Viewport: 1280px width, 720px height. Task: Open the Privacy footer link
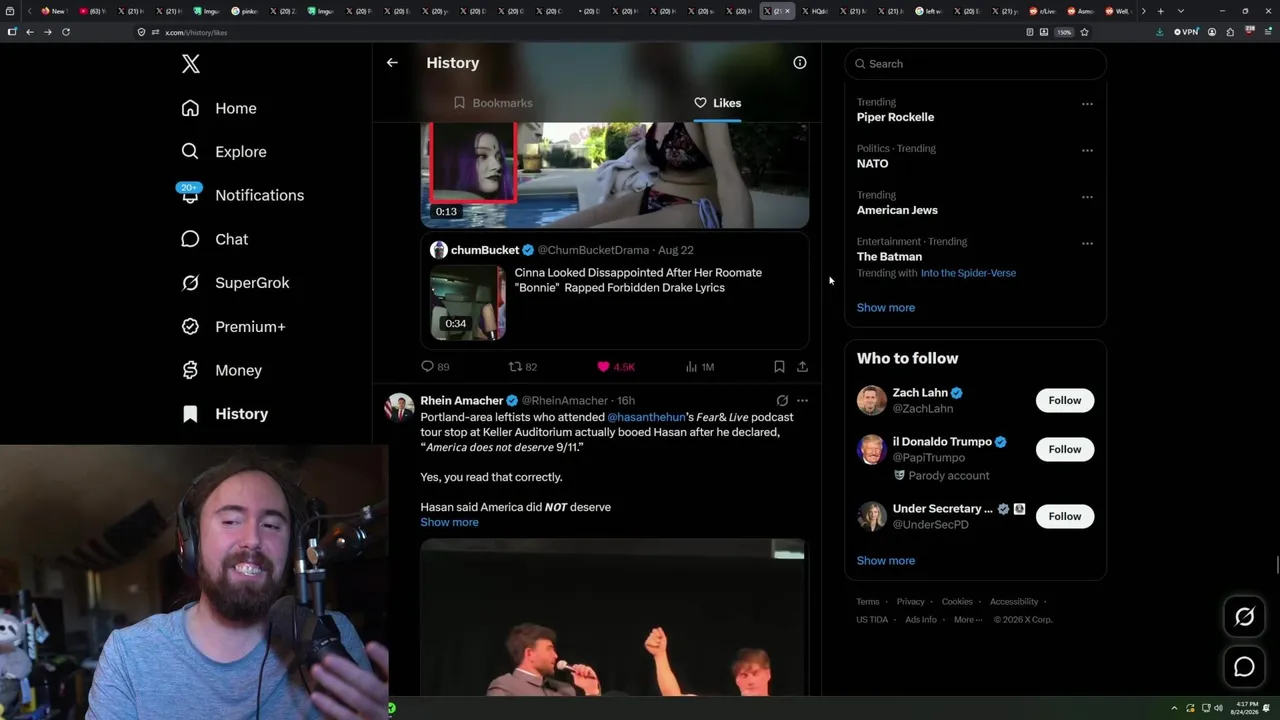tap(911, 602)
